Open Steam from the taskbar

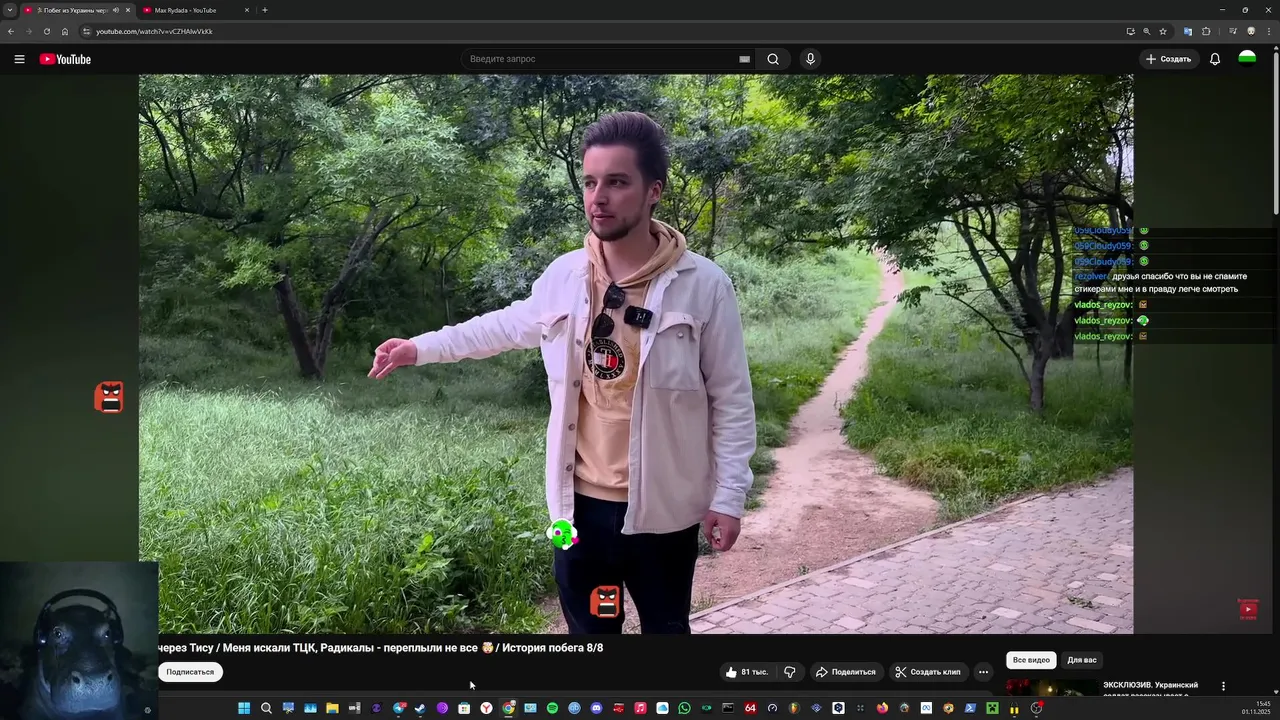pyautogui.click(x=420, y=708)
